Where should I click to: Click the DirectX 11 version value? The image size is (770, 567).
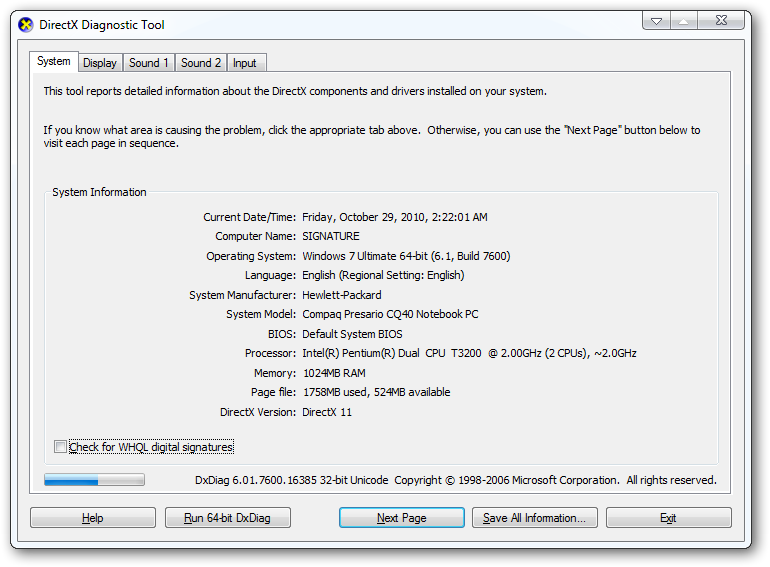(x=327, y=412)
